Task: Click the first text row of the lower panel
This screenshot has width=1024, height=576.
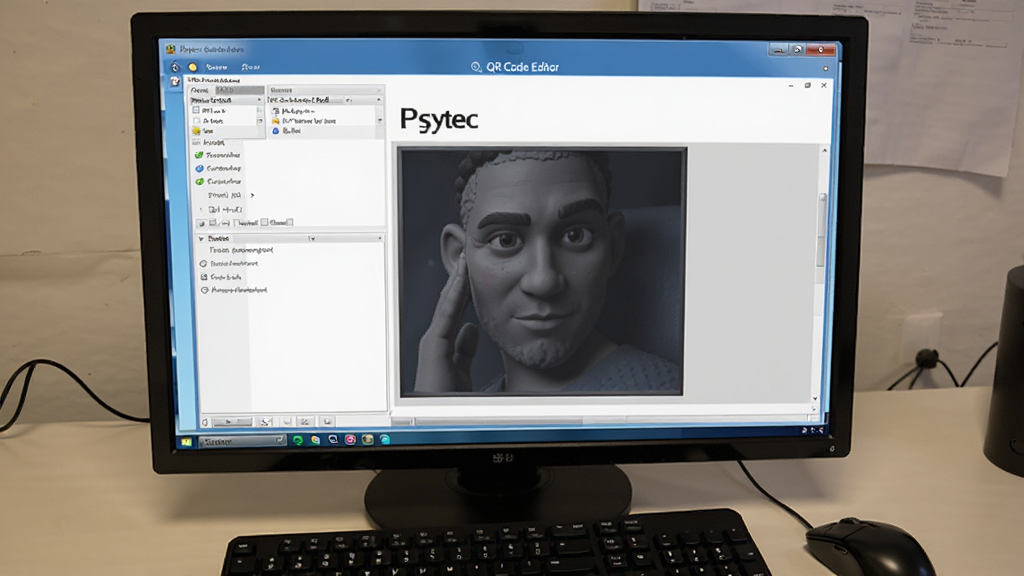Action: pyautogui.click(x=241, y=250)
